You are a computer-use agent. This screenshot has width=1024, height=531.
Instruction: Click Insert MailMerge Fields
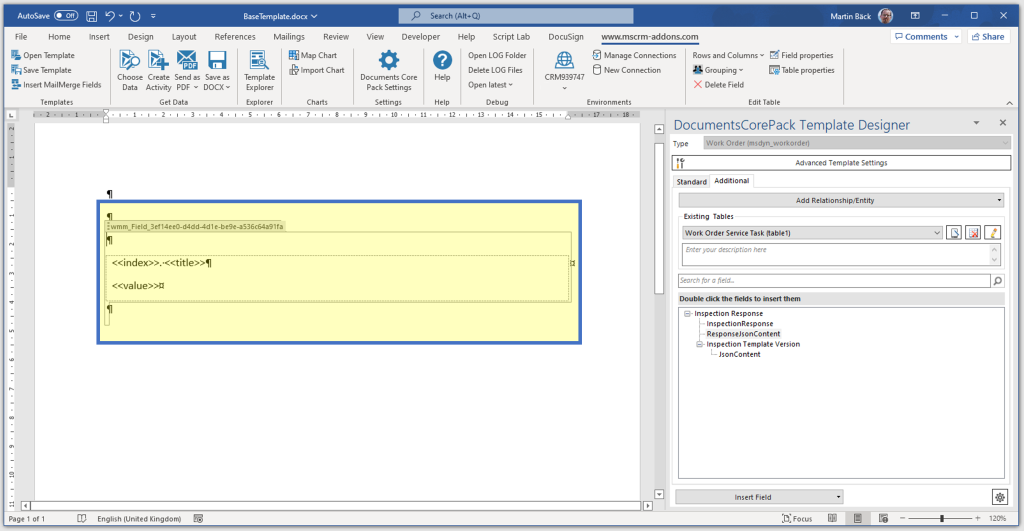56,85
